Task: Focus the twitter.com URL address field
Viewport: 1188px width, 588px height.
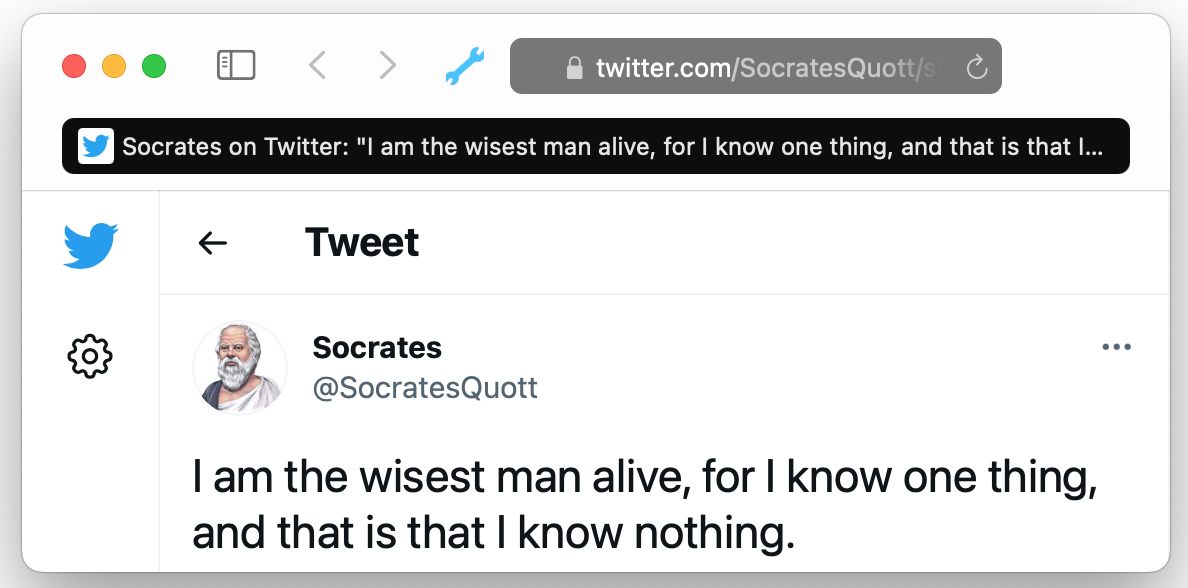Action: [x=755, y=67]
